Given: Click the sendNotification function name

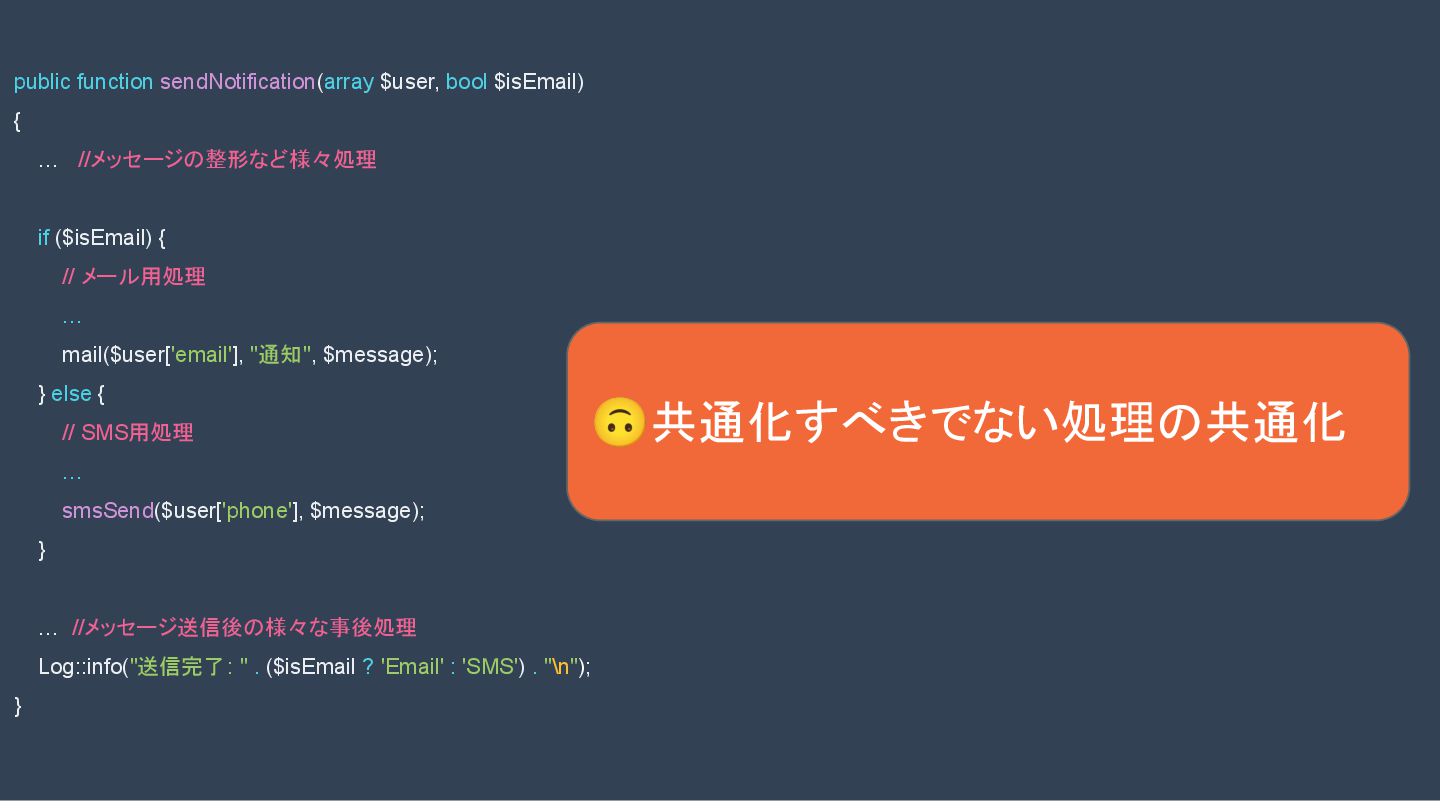Looking at the screenshot, I should (x=237, y=82).
